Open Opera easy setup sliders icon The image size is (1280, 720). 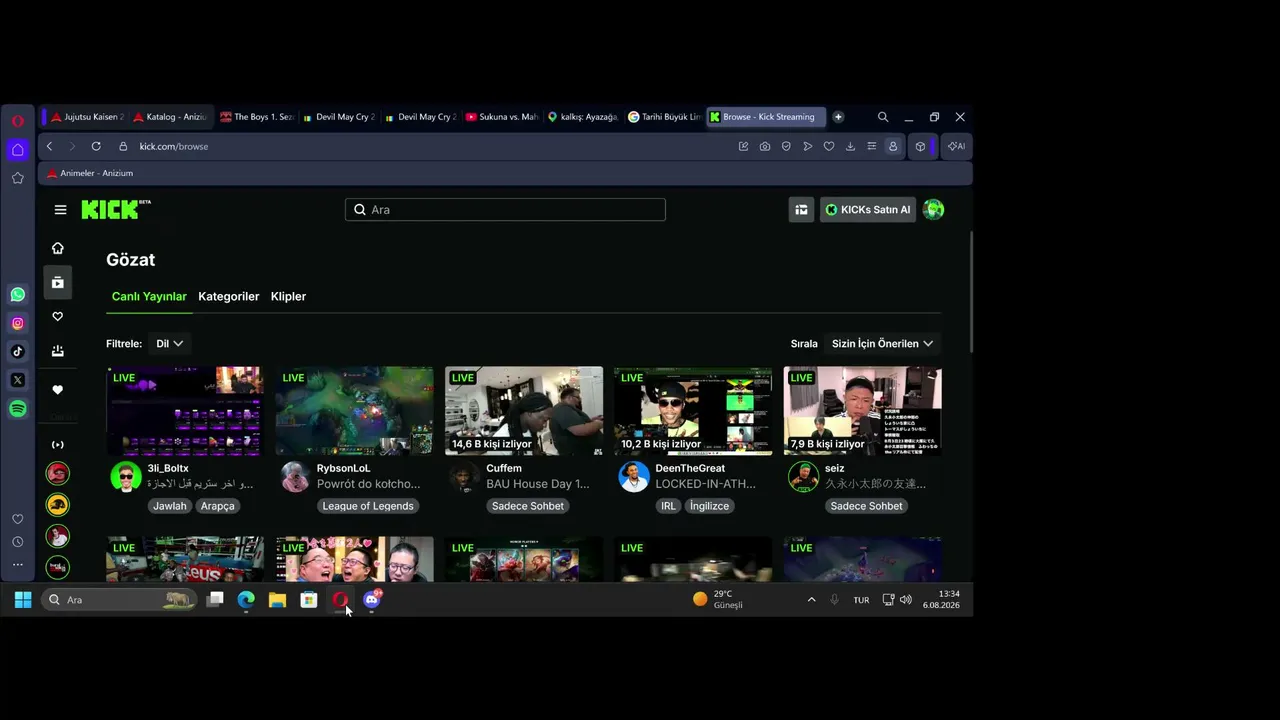click(x=872, y=146)
